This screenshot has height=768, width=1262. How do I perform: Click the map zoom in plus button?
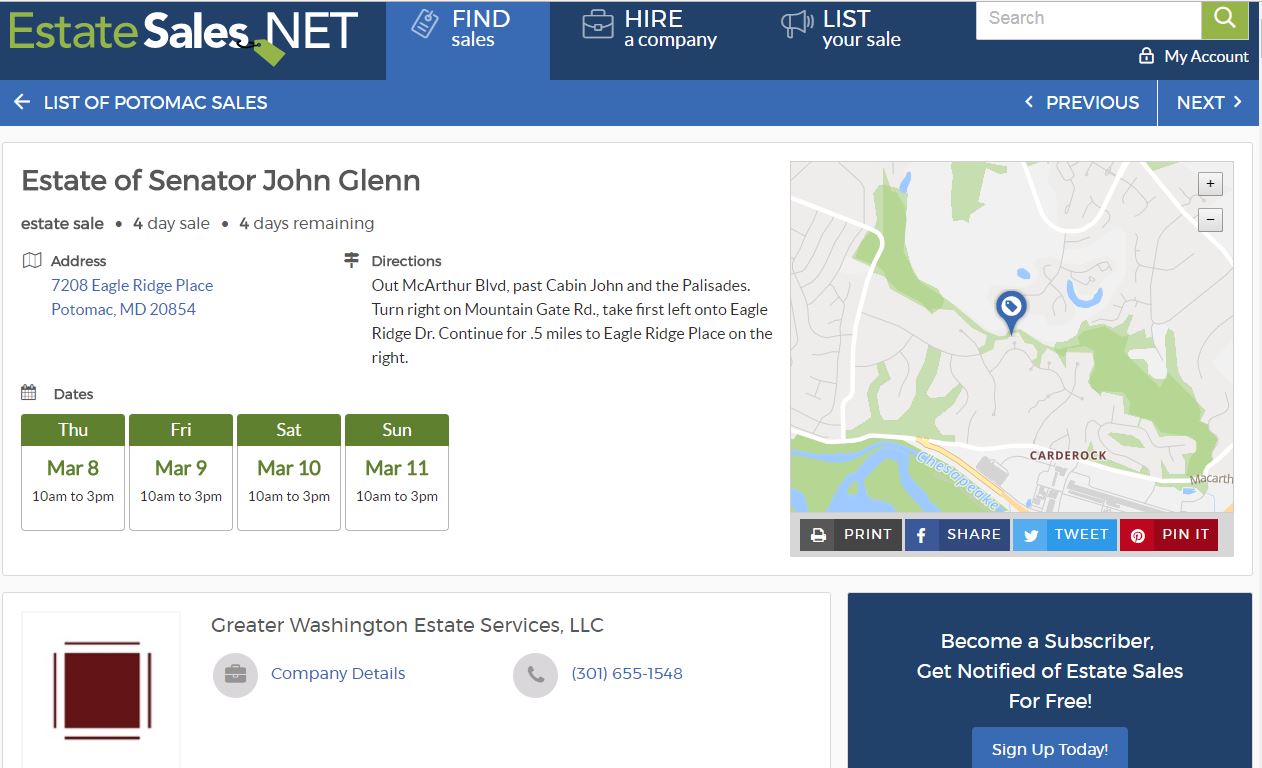[1210, 184]
